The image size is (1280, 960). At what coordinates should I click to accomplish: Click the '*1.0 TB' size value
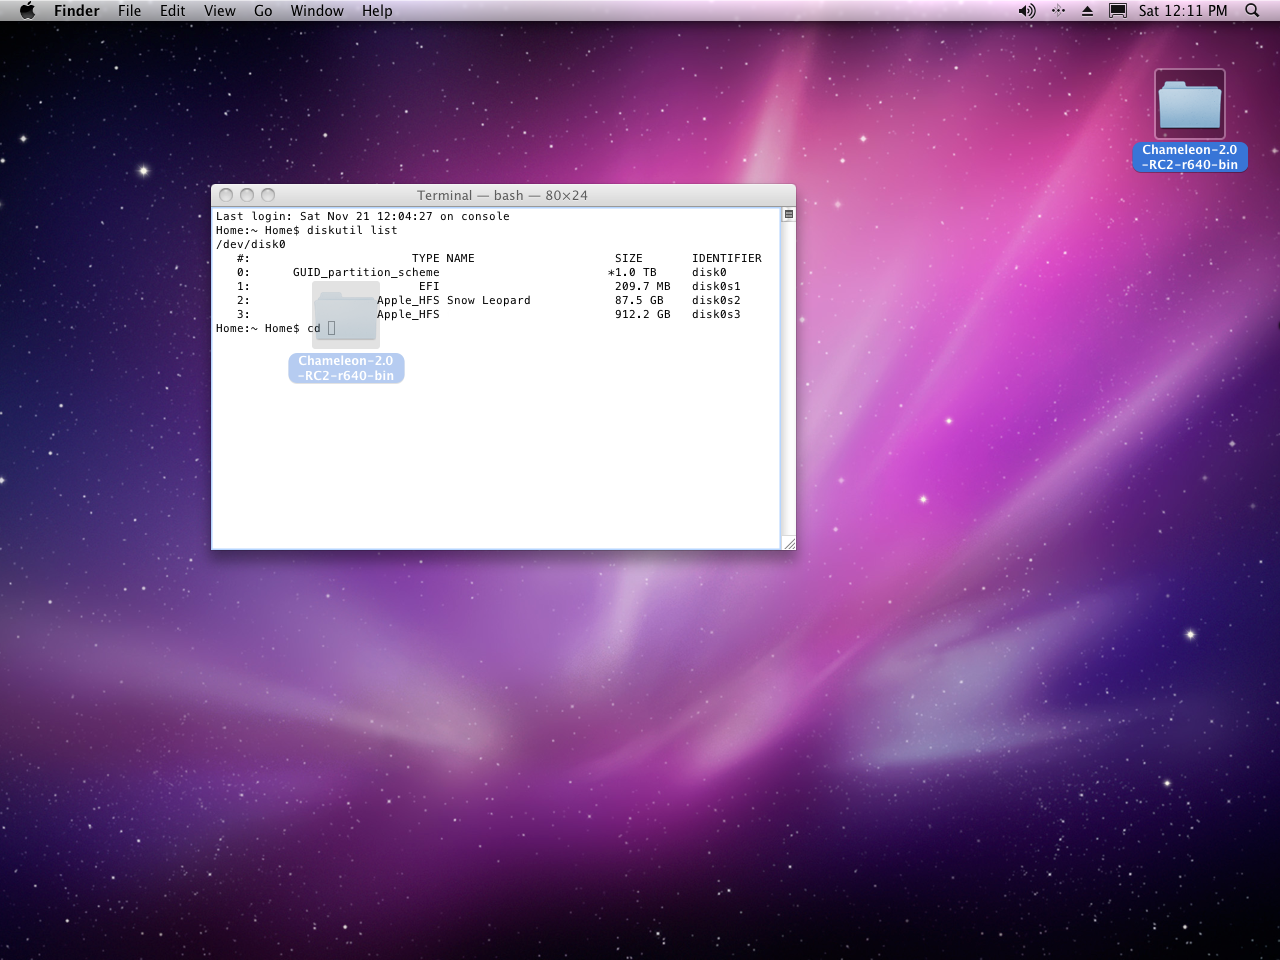click(632, 272)
